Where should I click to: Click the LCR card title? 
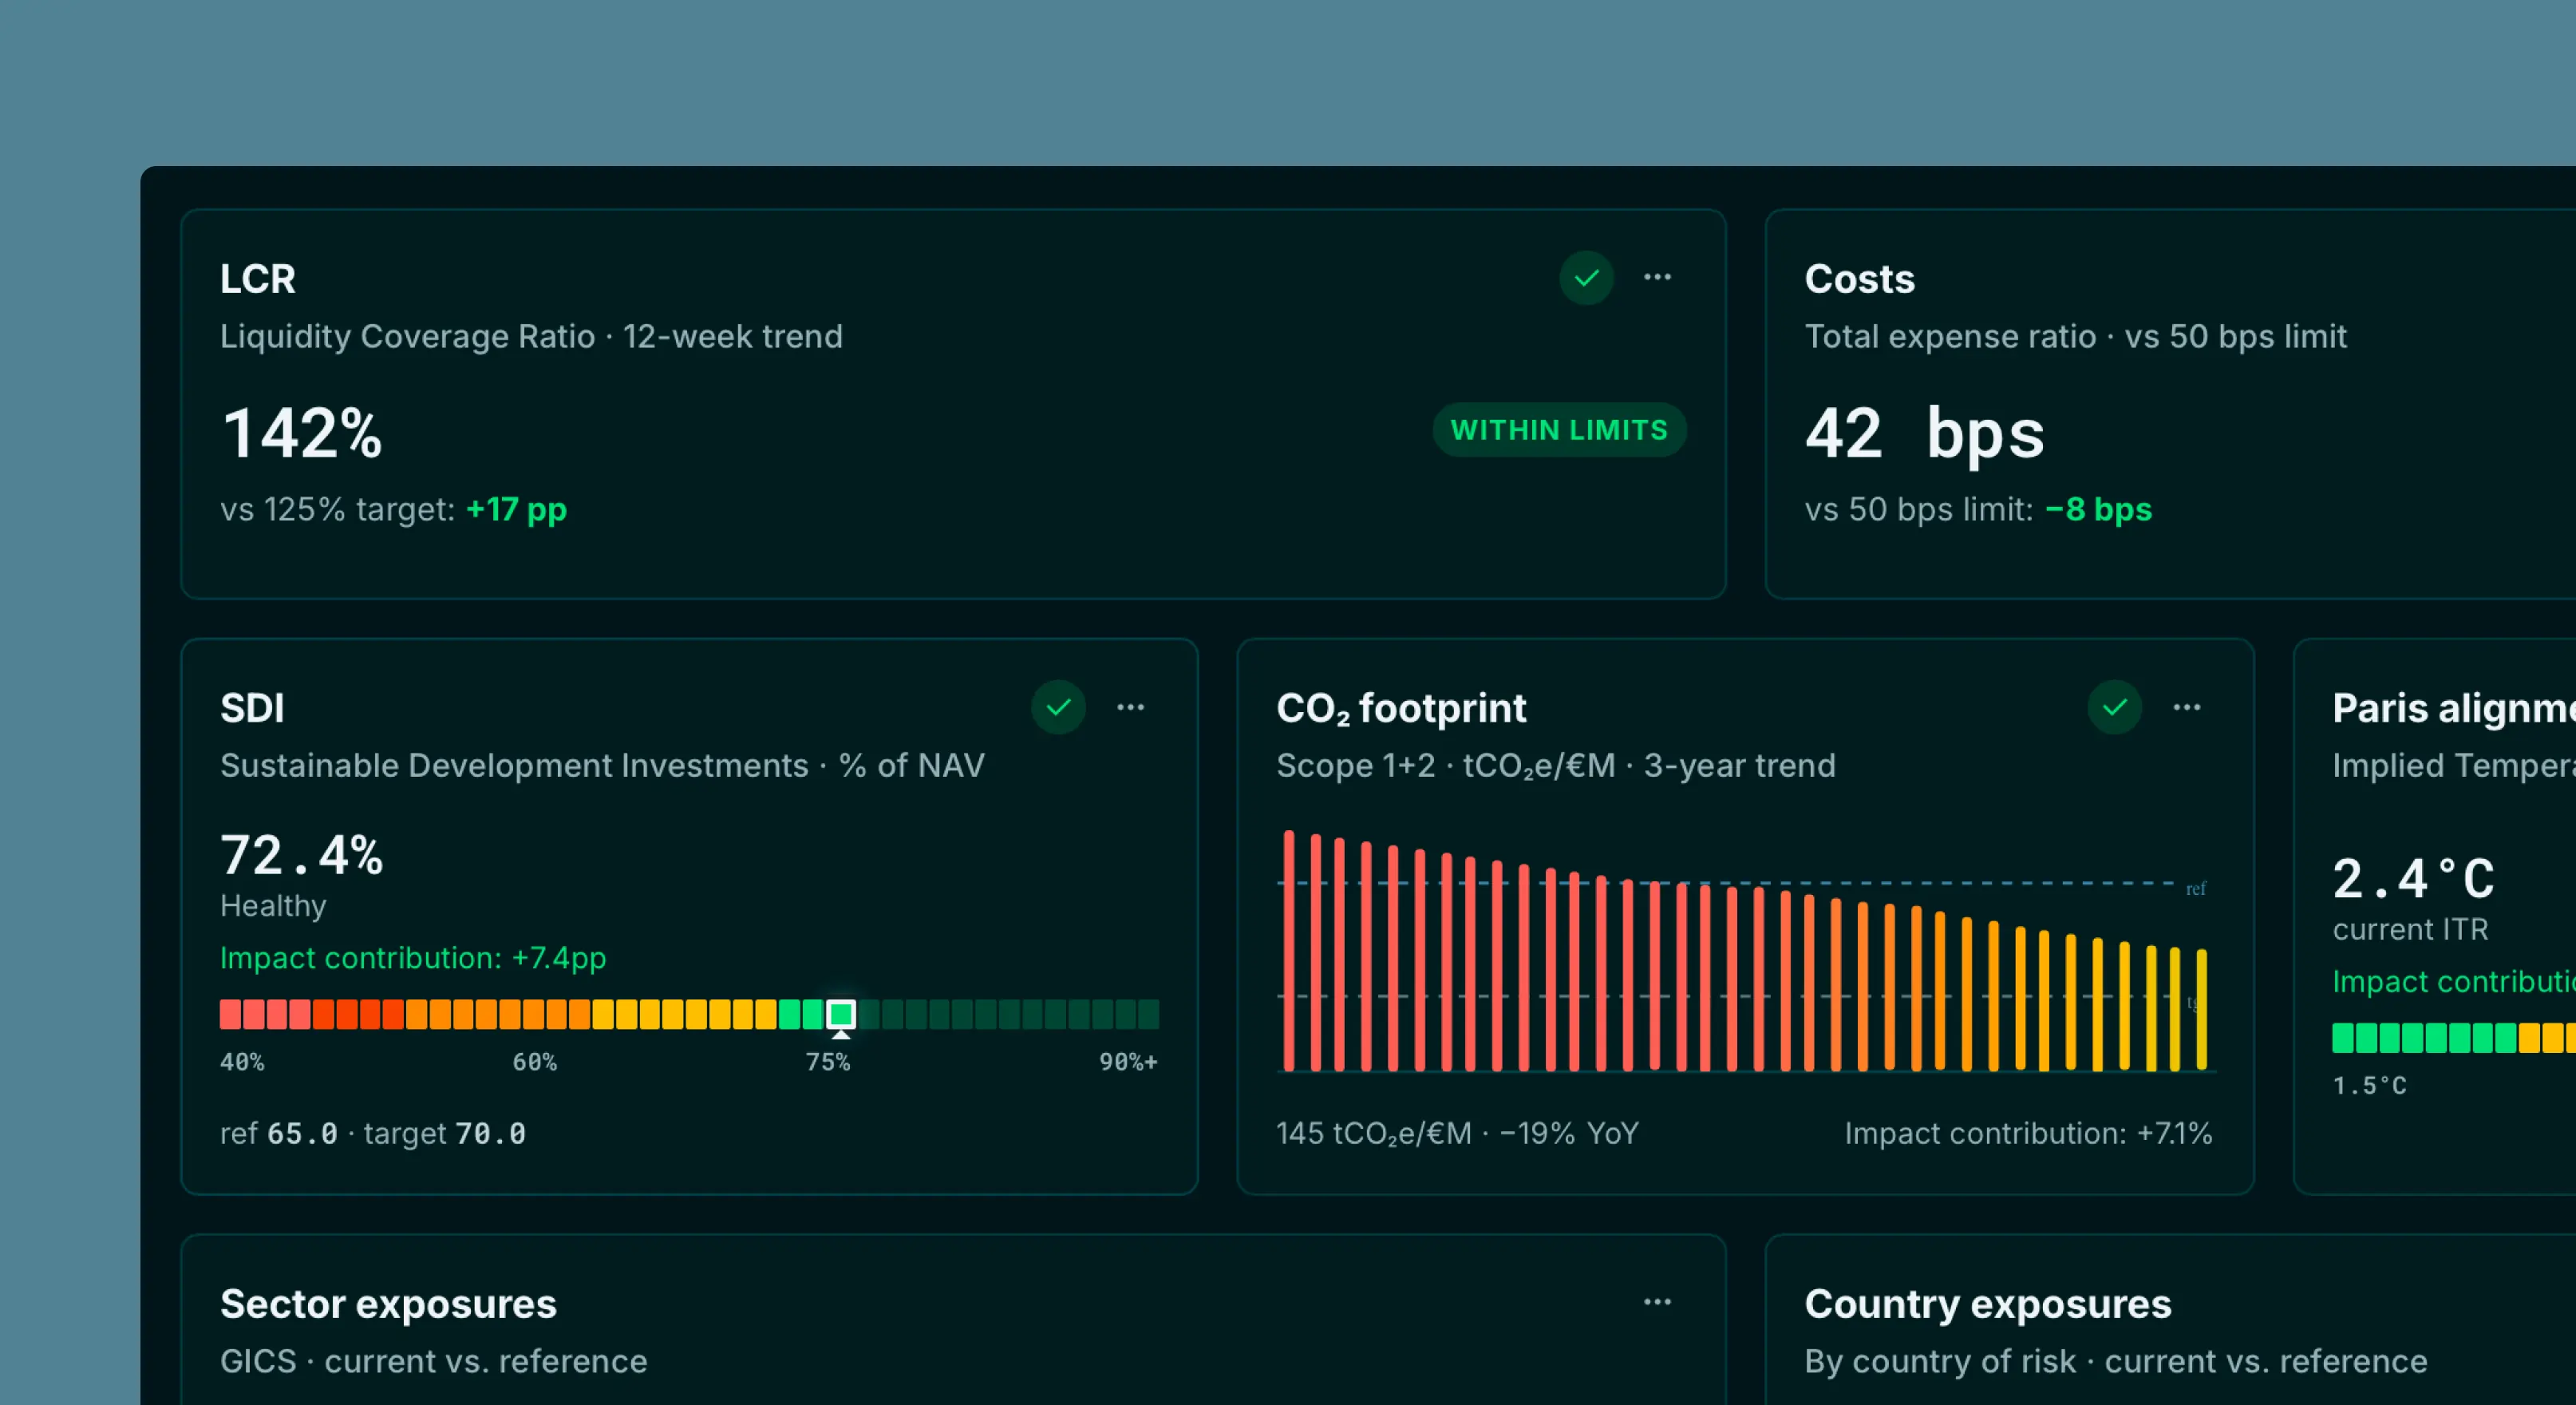point(258,279)
